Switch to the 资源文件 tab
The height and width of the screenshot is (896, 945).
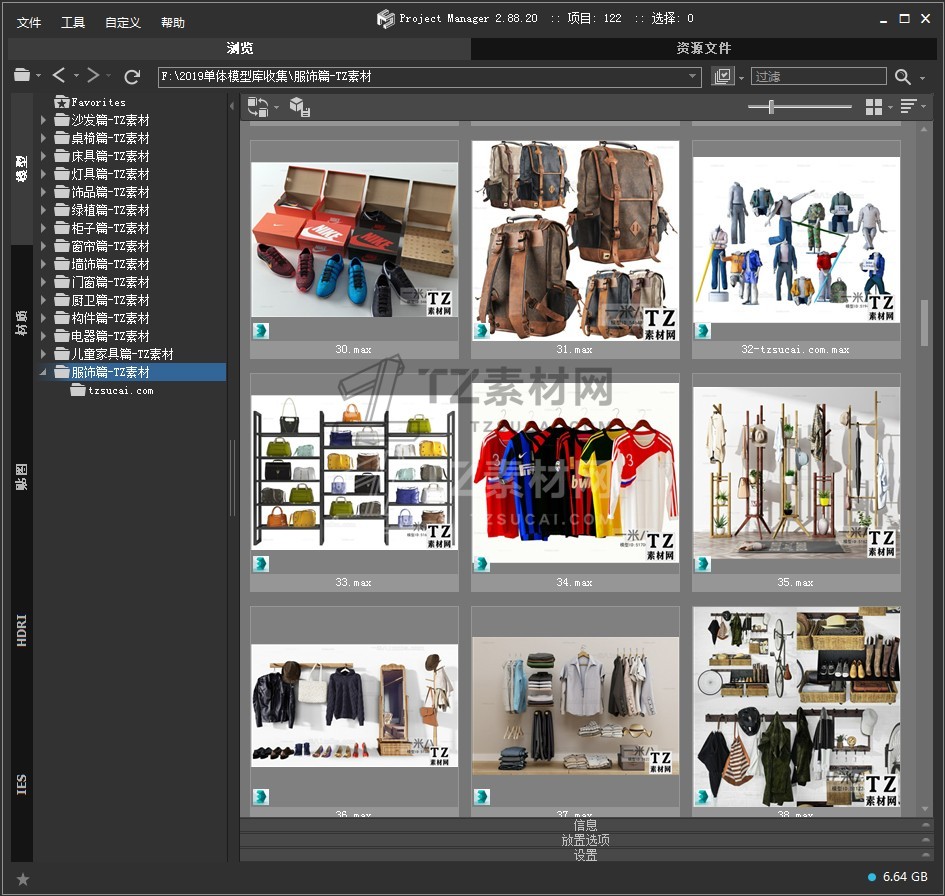click(x=703, y=48)
